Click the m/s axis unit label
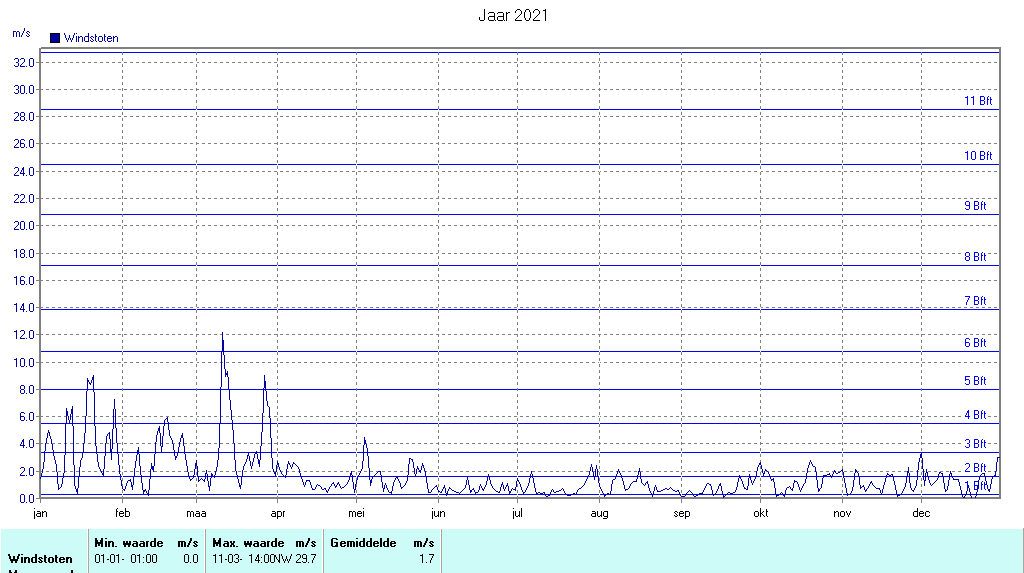 [x=22, y=33]
